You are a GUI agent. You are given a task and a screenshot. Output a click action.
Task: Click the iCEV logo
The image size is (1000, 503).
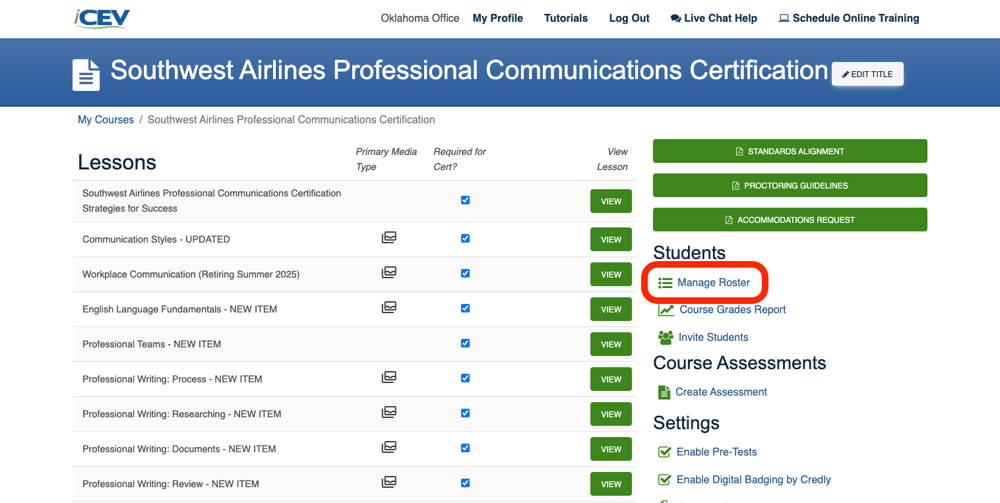[102, 18]
